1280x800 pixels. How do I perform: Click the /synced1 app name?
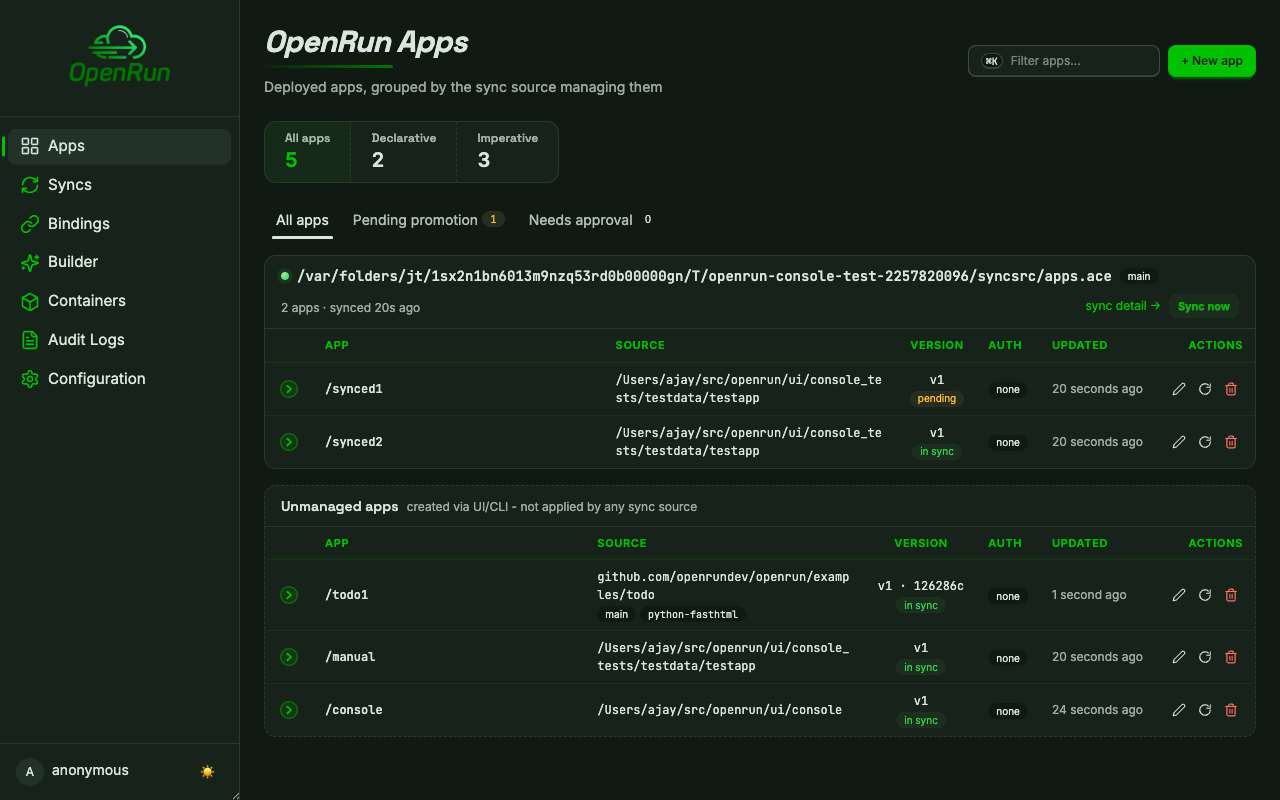(354, 389)
